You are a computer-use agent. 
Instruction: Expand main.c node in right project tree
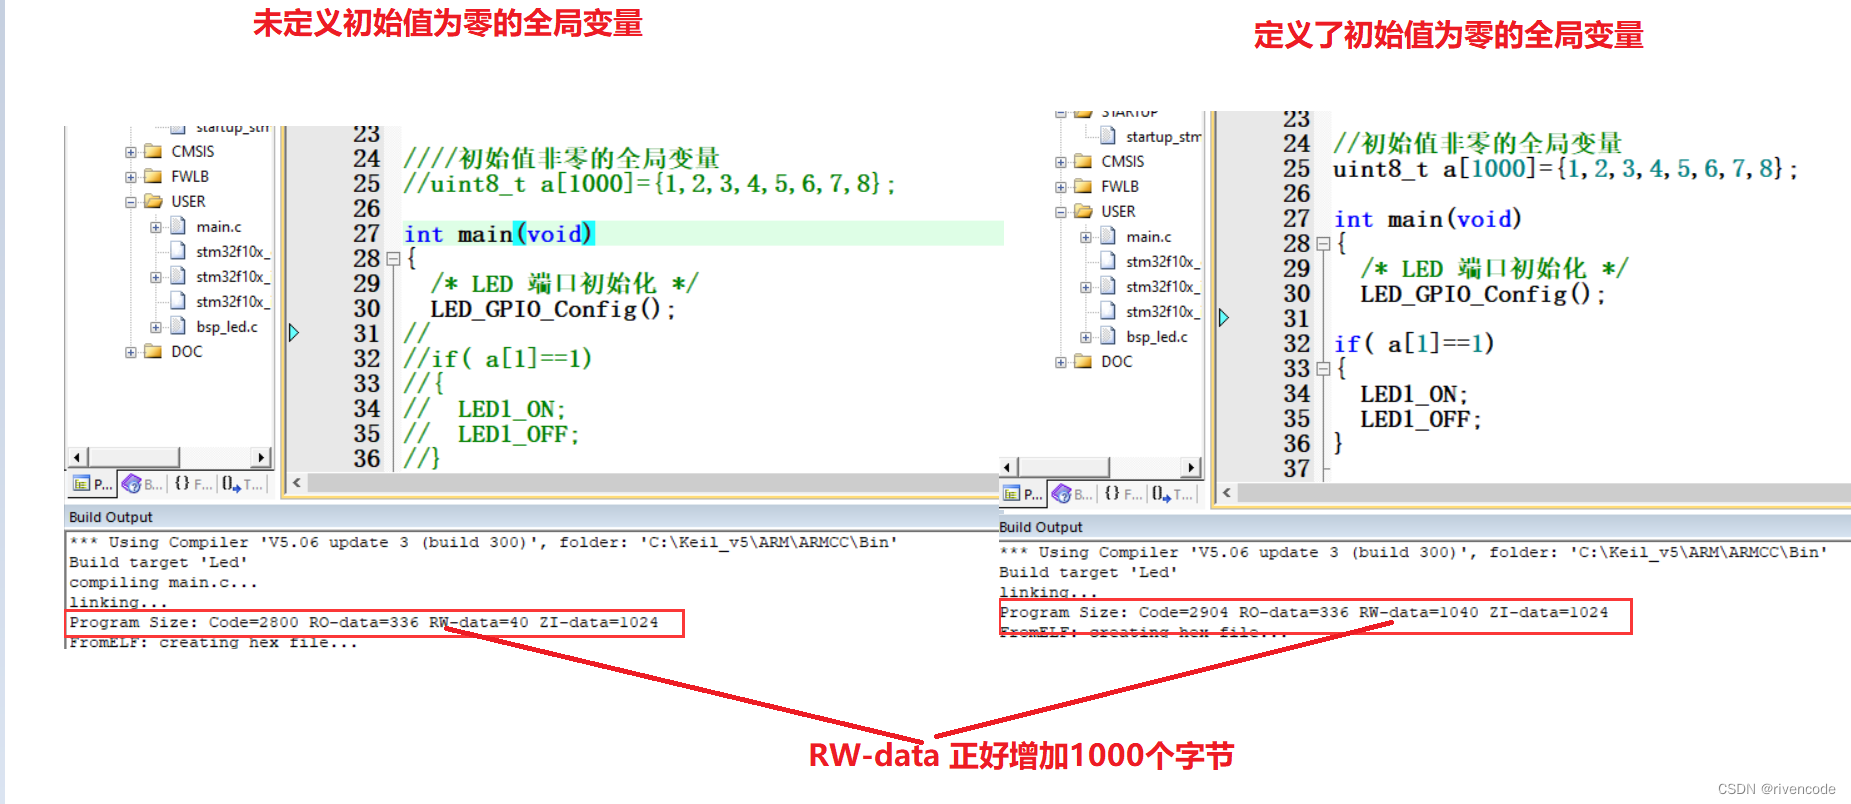1086,237
